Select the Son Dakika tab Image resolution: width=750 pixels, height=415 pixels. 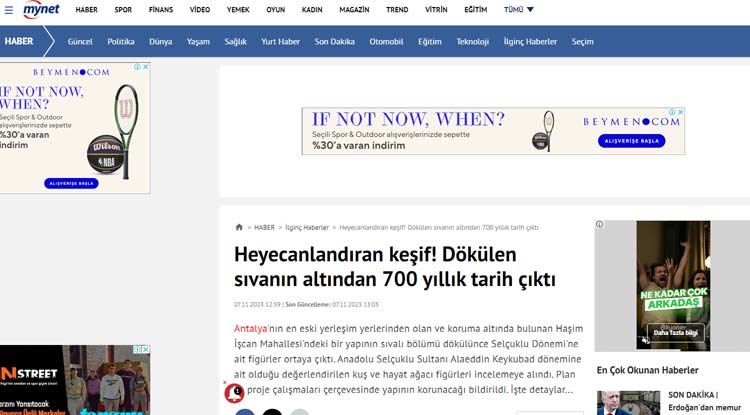pos(335,42)
